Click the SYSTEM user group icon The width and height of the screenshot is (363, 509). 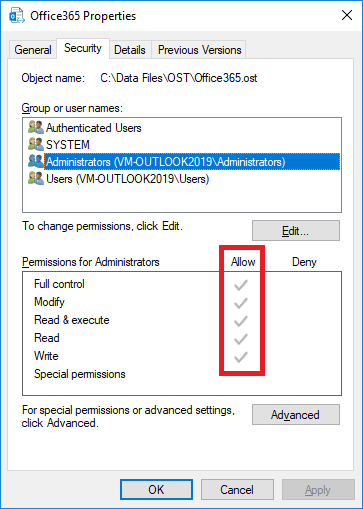click(x=36, y=145)
